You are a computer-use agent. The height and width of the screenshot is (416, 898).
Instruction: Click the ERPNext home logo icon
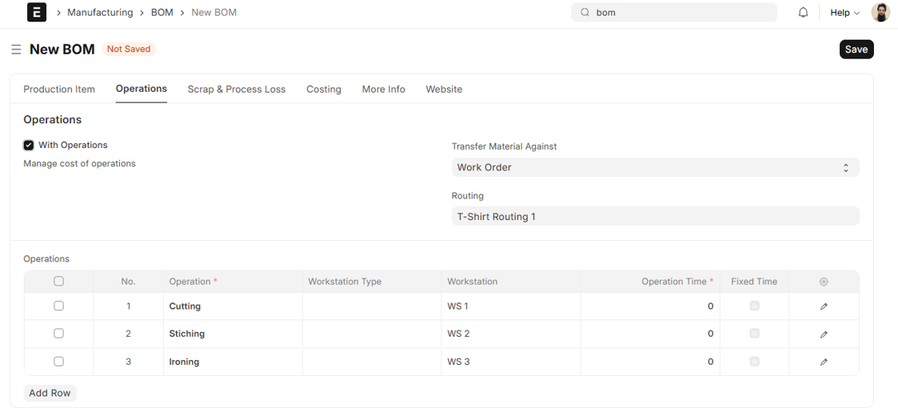36,13
